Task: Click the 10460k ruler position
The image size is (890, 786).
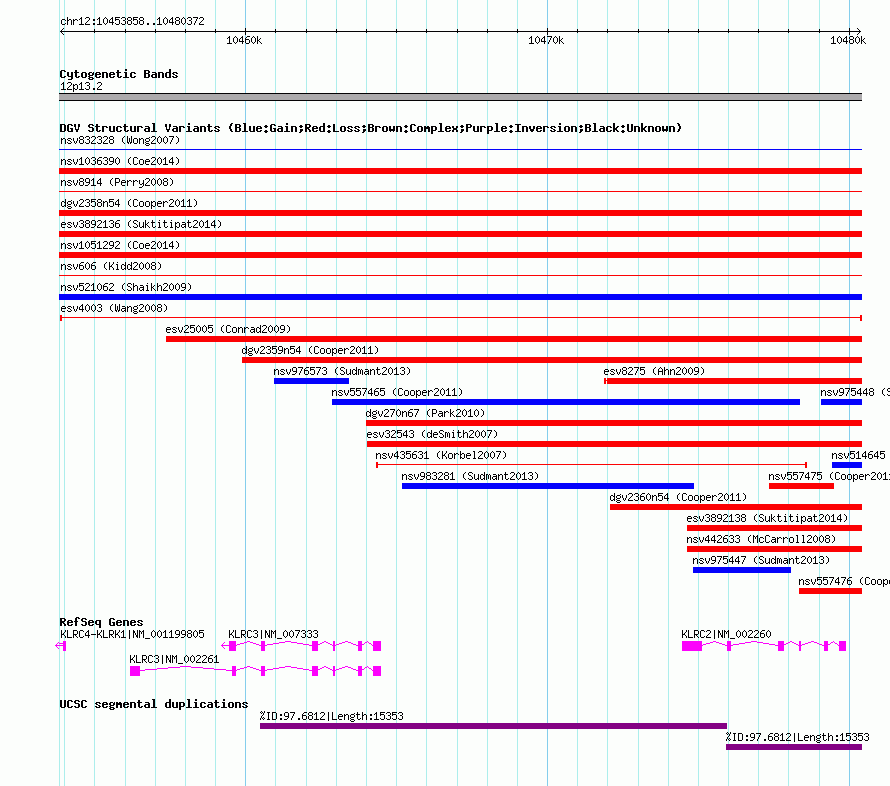Action: 244,40
